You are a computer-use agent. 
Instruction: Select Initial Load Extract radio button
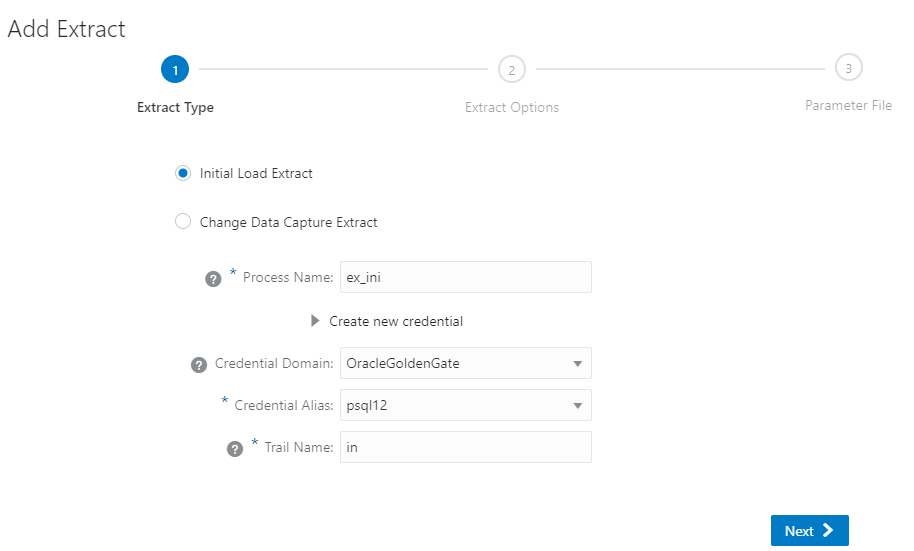click(183, 173)
